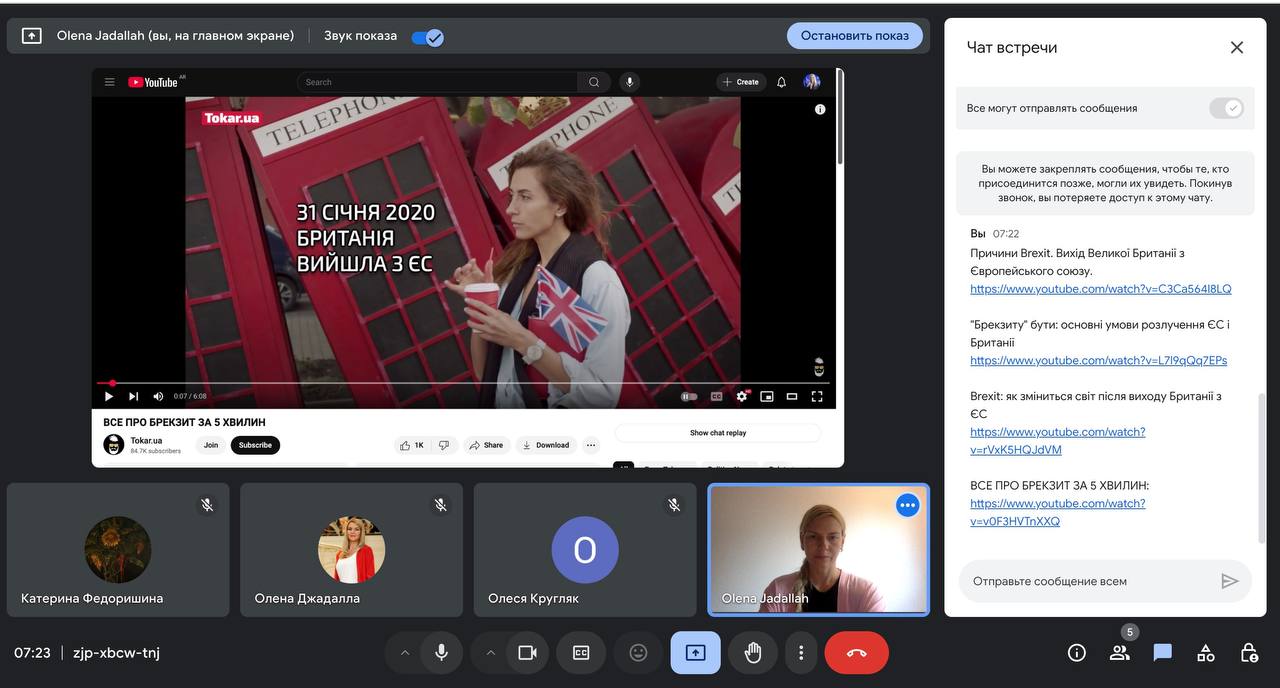Switch to theater mode in player
1280x688 pixels.
tap(792, 396)
